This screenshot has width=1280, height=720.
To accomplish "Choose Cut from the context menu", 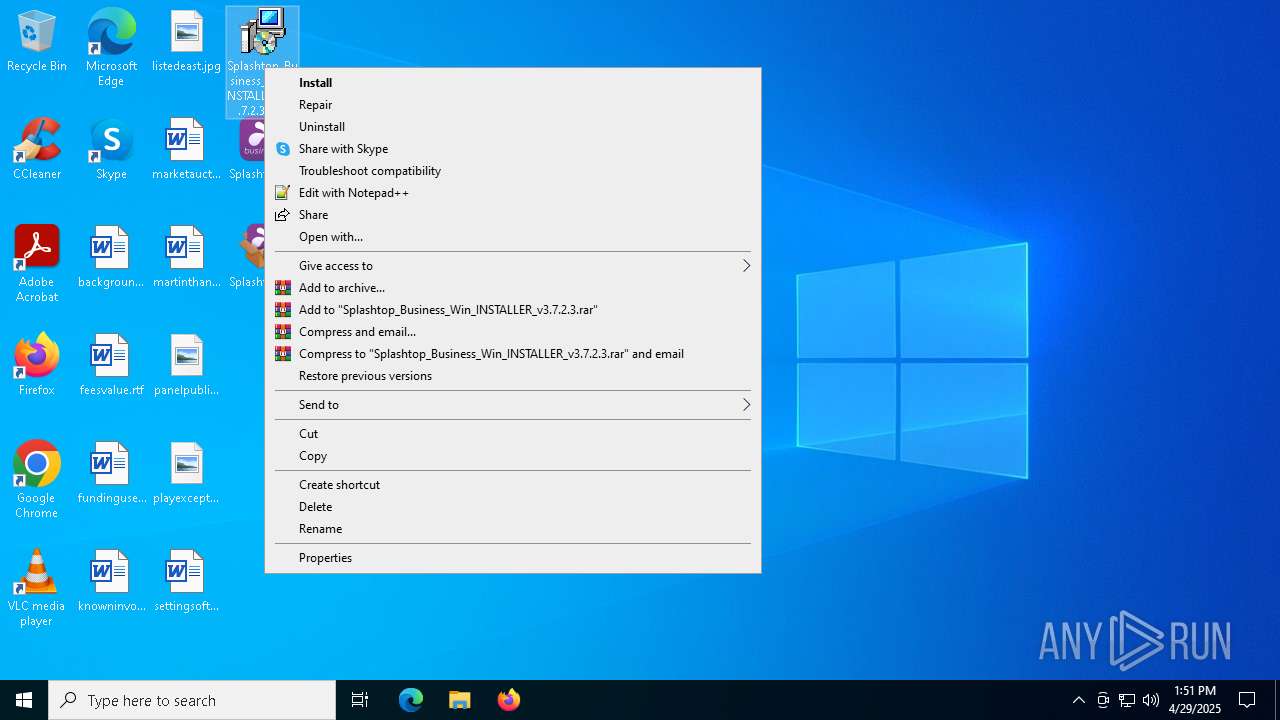I will pyautogui.click(x=513, y=434).
